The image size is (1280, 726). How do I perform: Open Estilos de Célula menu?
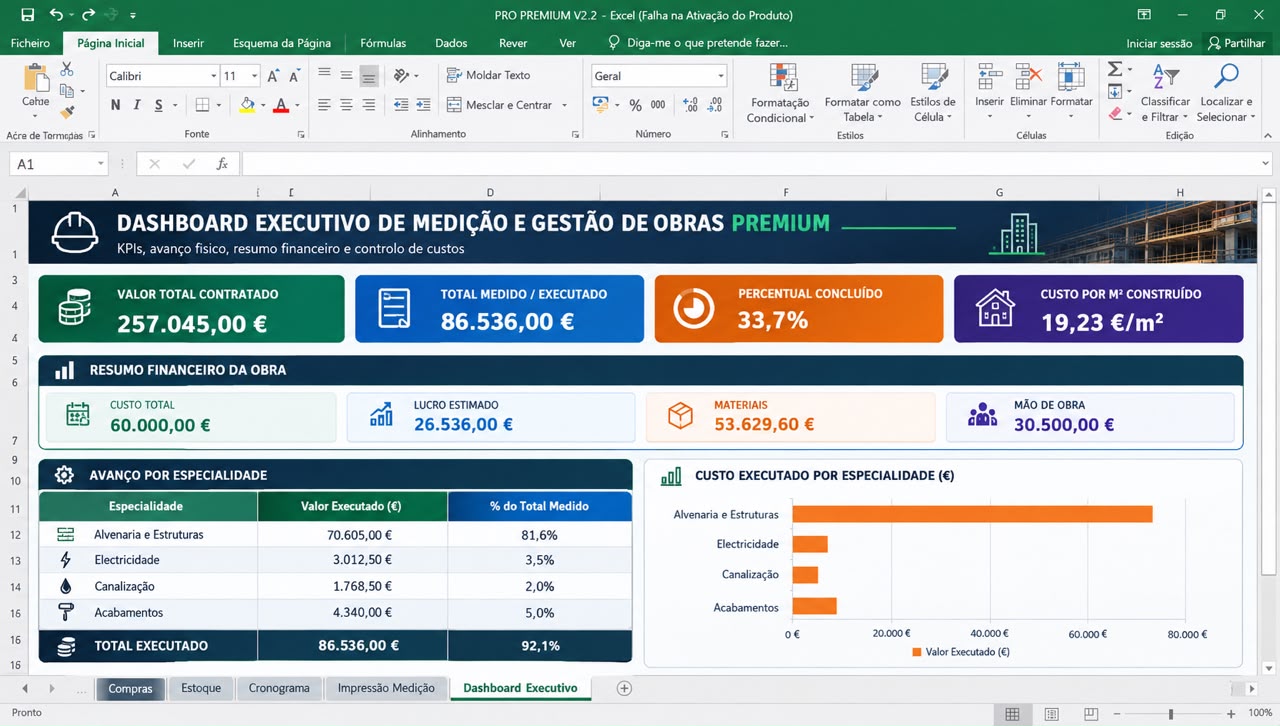tap(934, 93)
